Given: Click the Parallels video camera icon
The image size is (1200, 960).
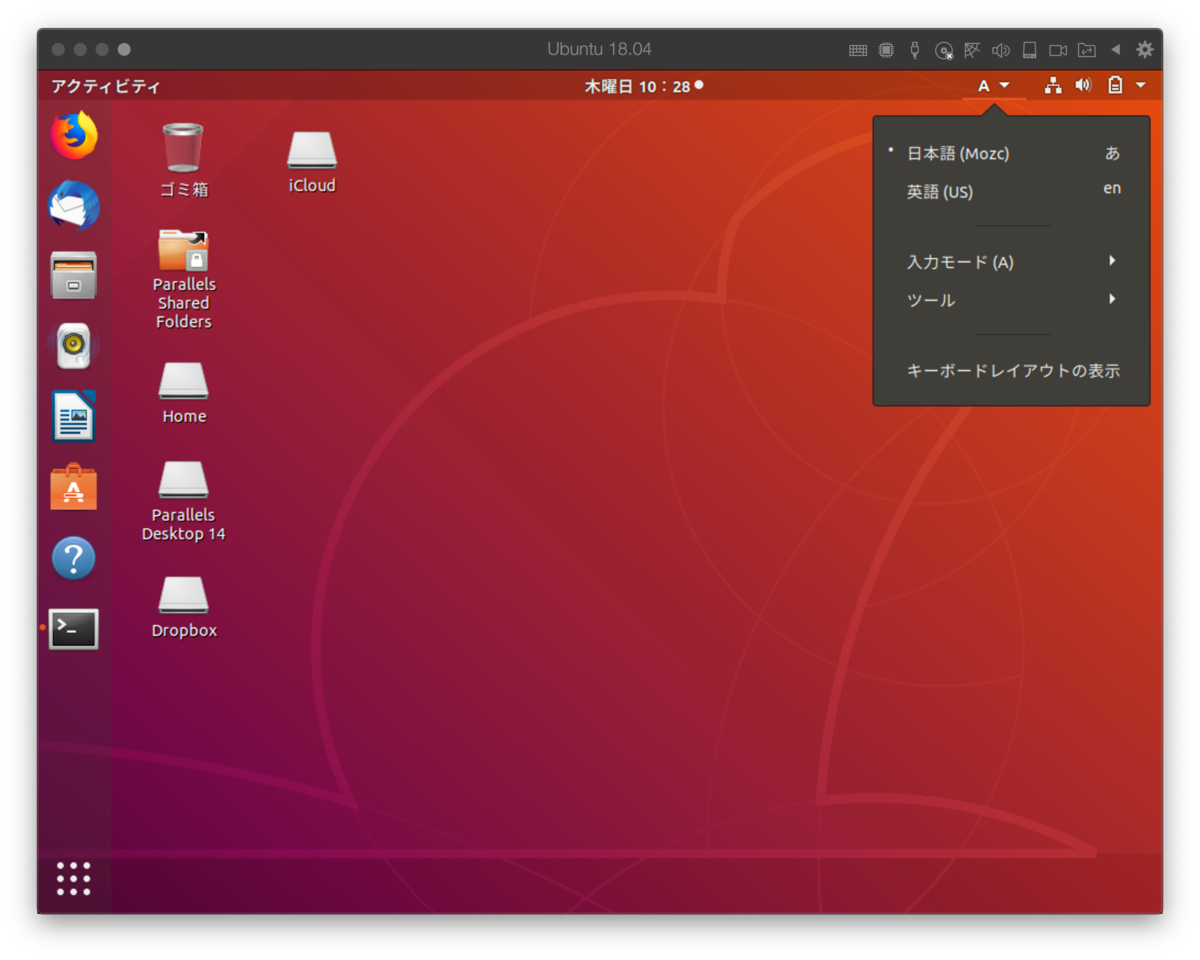Looking at the screenshot, I should click(x=1058, y=50).
